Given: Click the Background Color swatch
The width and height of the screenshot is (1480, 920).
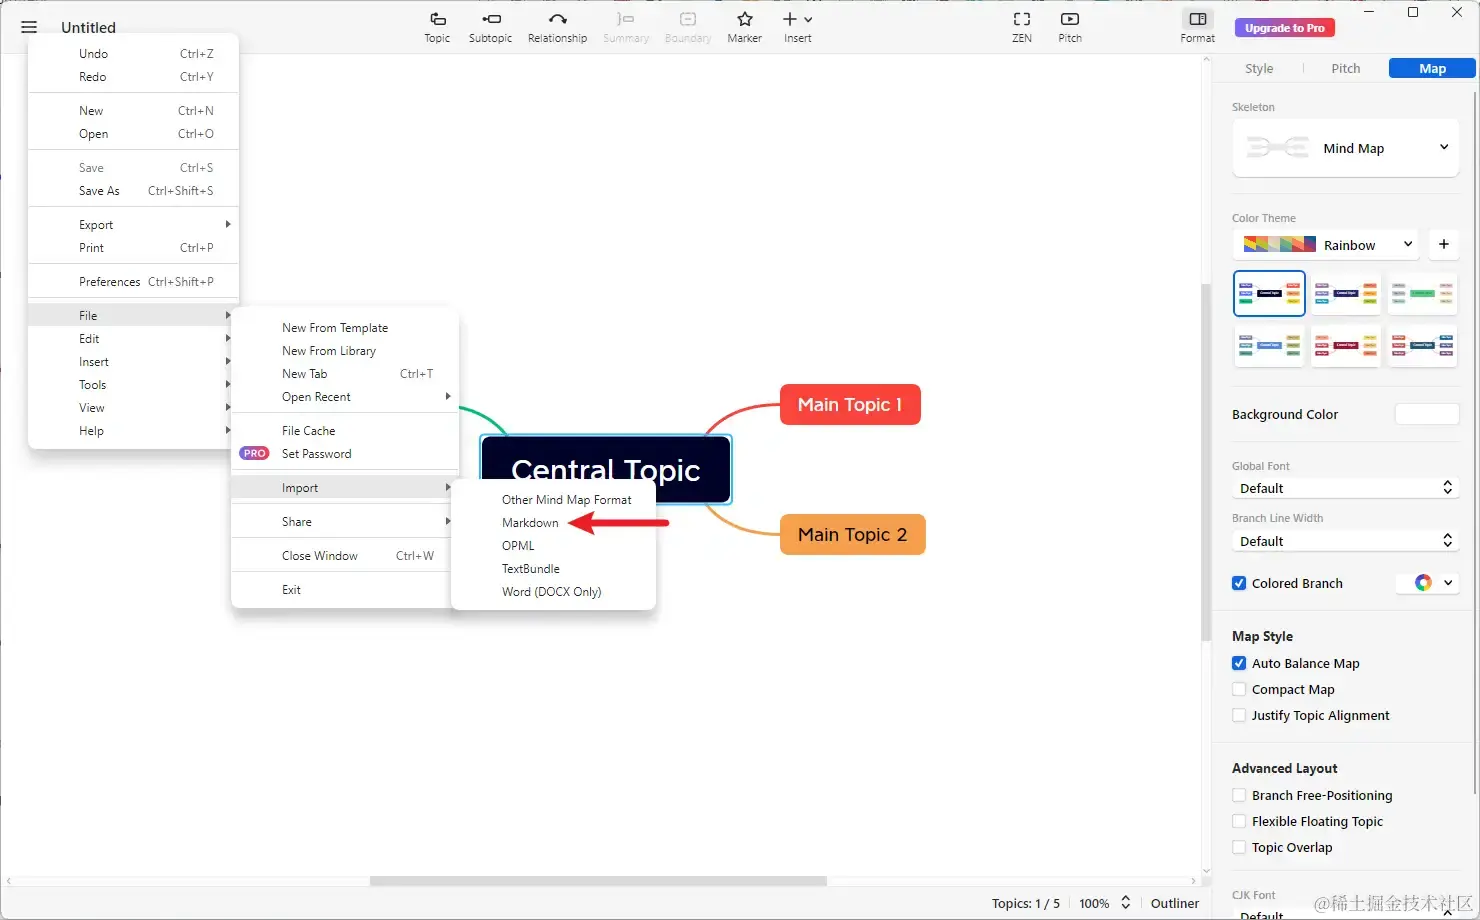Looking at the screenshot, I should [x=1426, y=414].
